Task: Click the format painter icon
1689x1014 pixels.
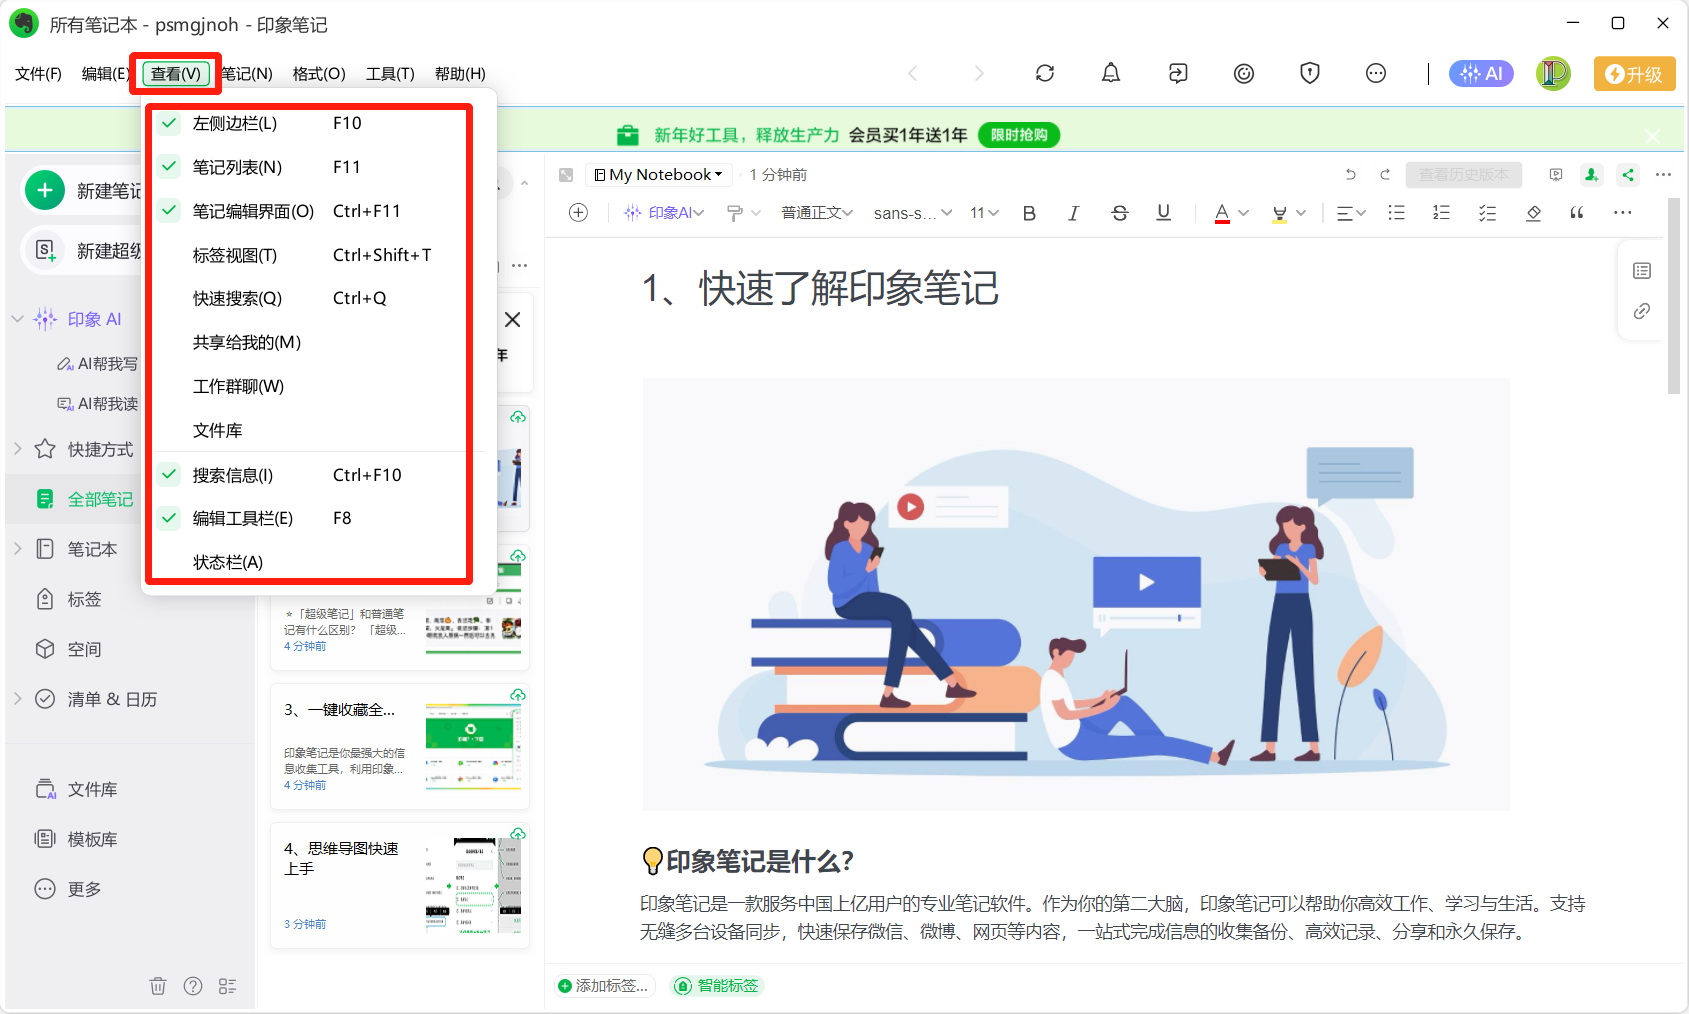Action: [x=735, y=213]
